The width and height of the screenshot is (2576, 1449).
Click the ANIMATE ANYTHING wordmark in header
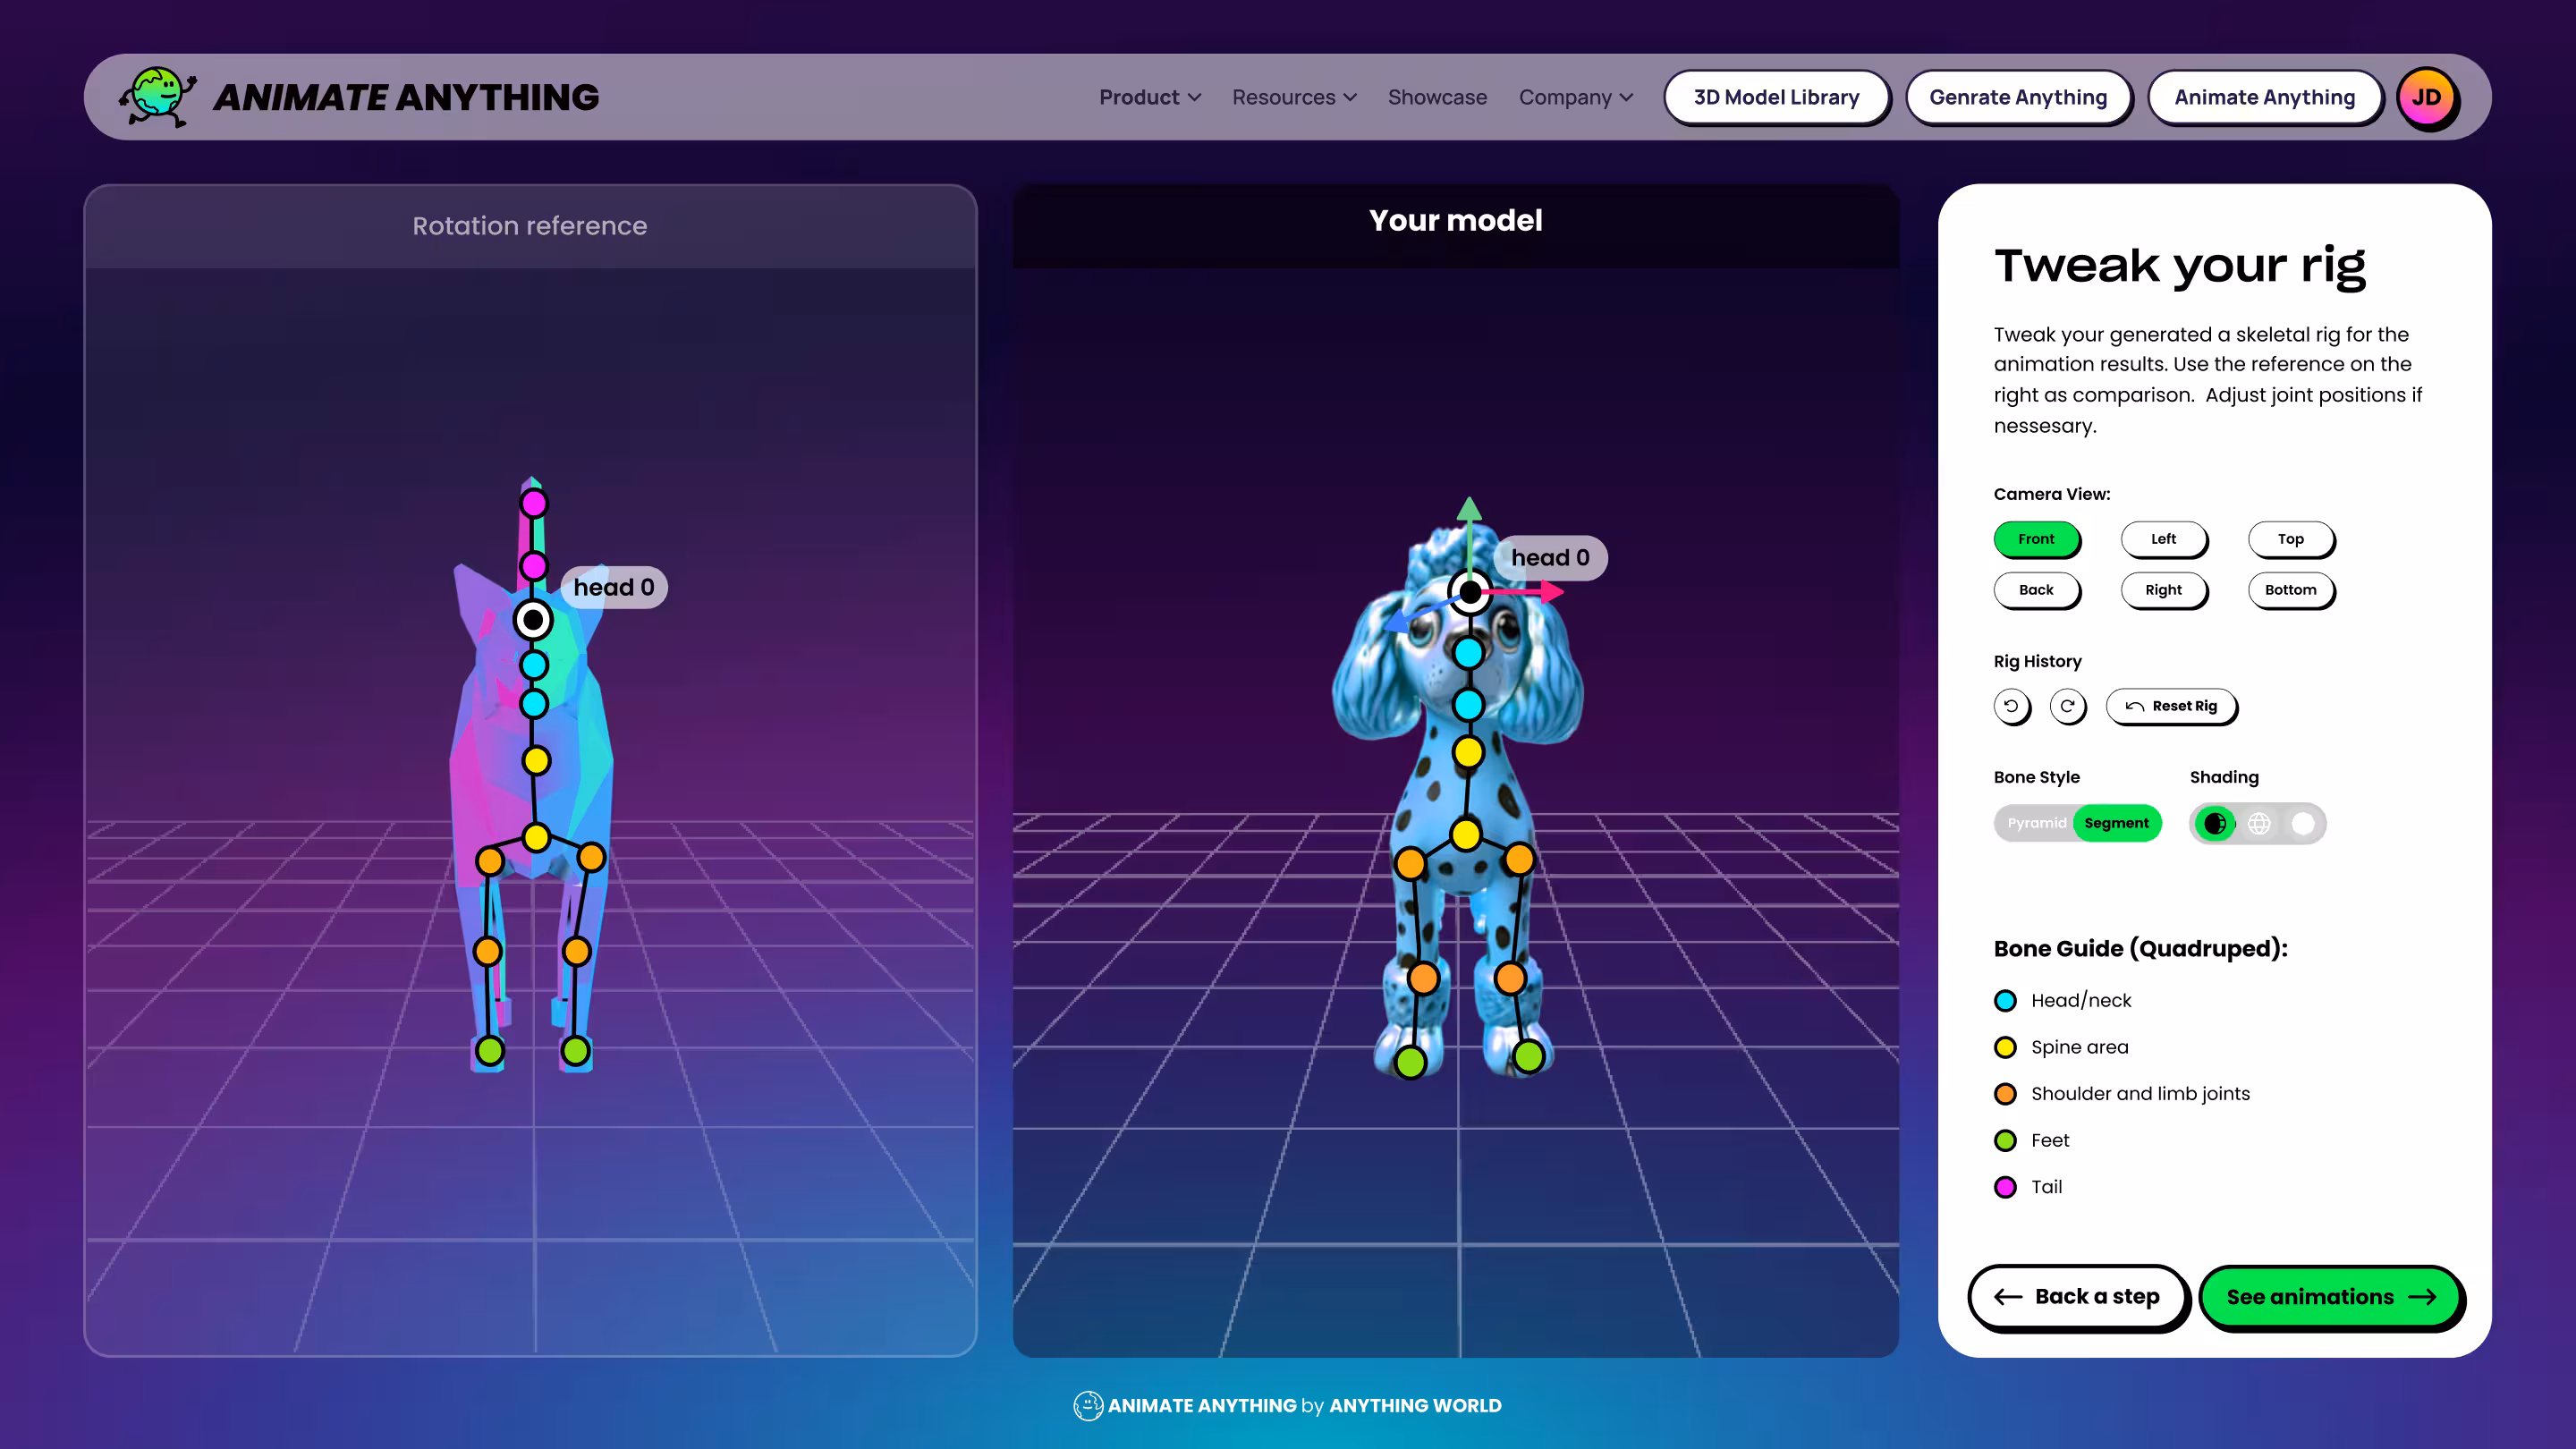click(406, 97)
